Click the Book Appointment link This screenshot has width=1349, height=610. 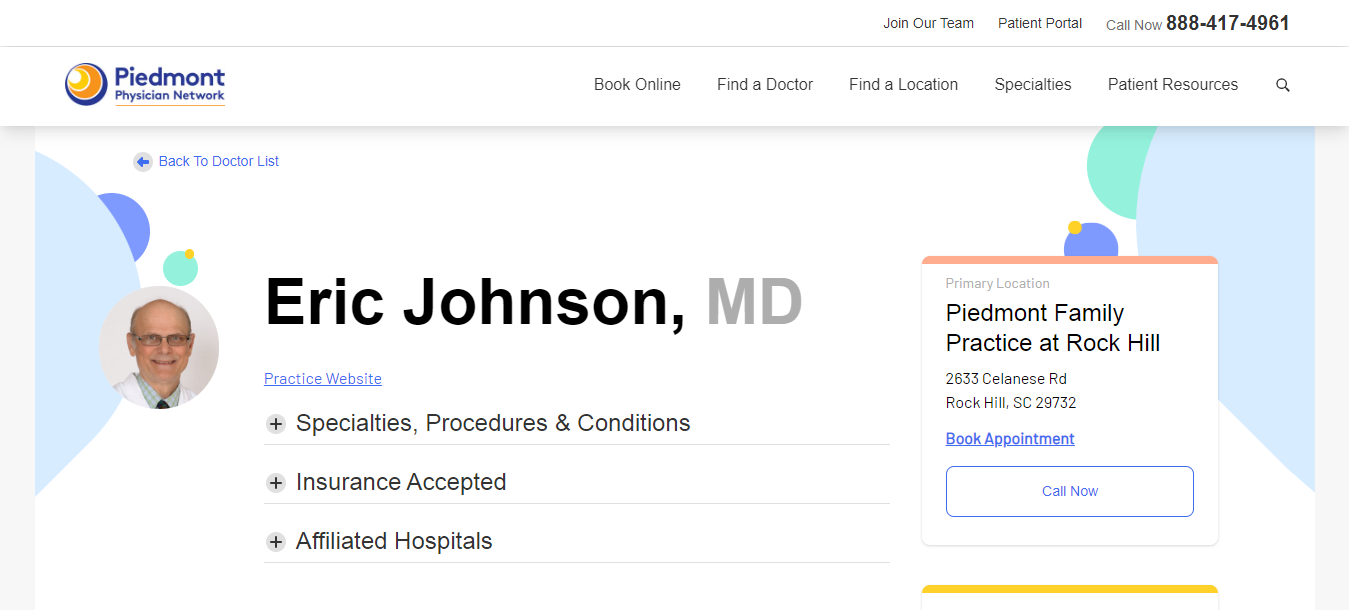1010,439
